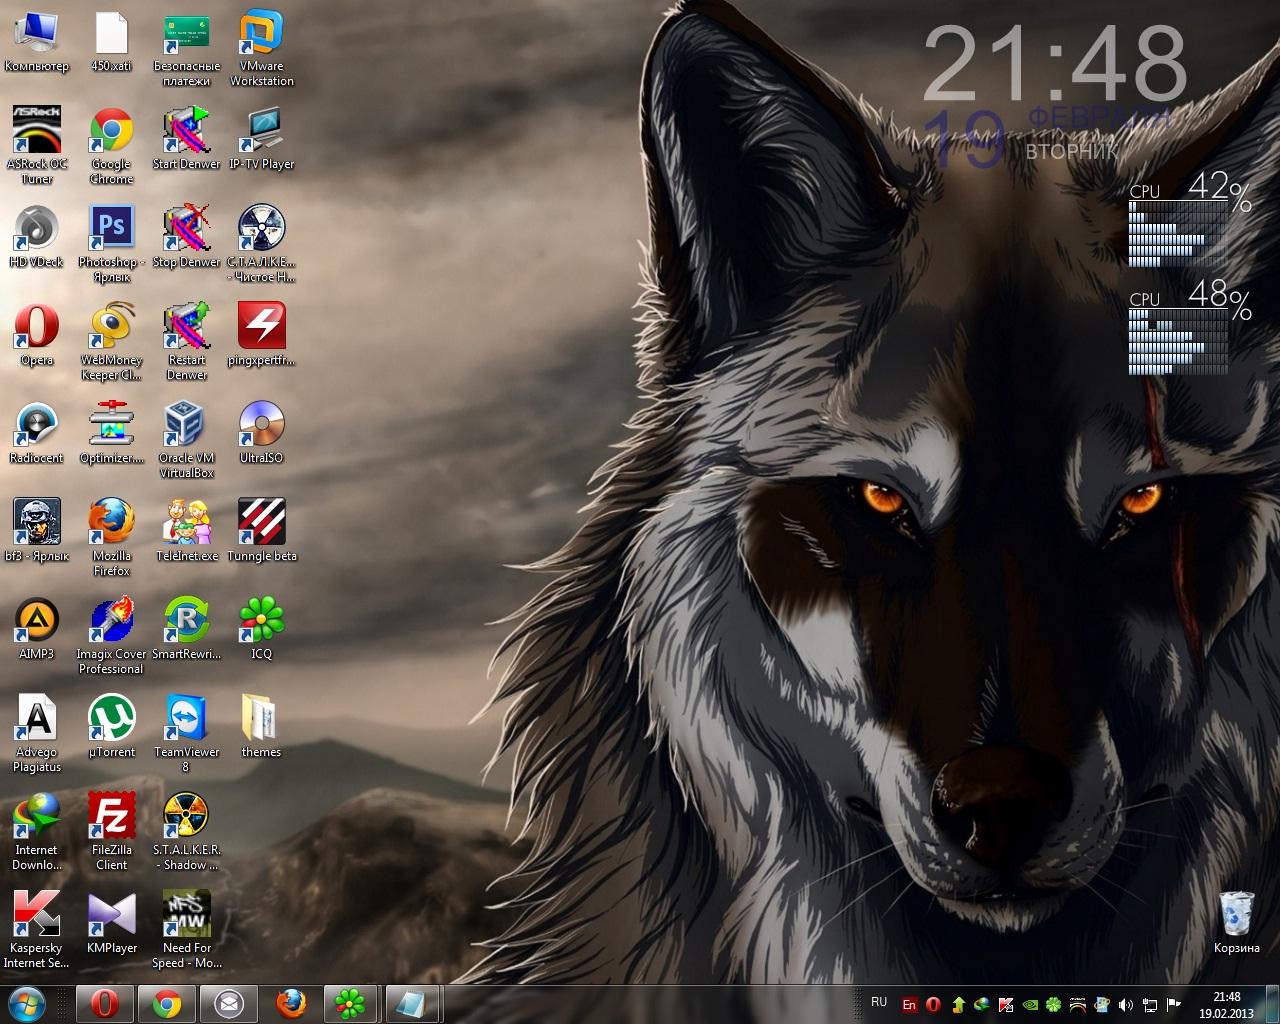Switch to Chrome in the taskbar

166,1003
